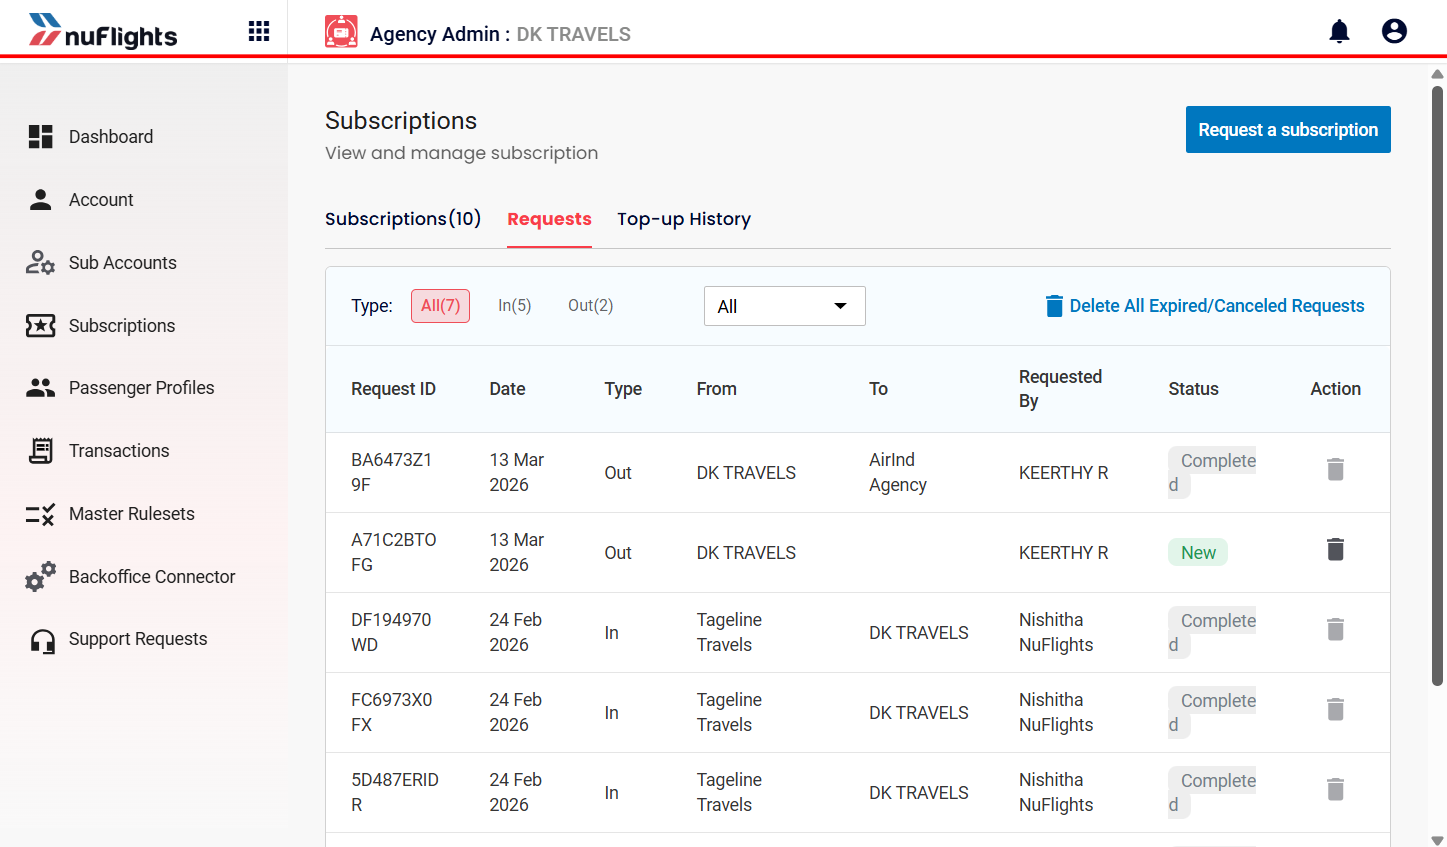Click the New status badge

click(x=1198, y=553)
